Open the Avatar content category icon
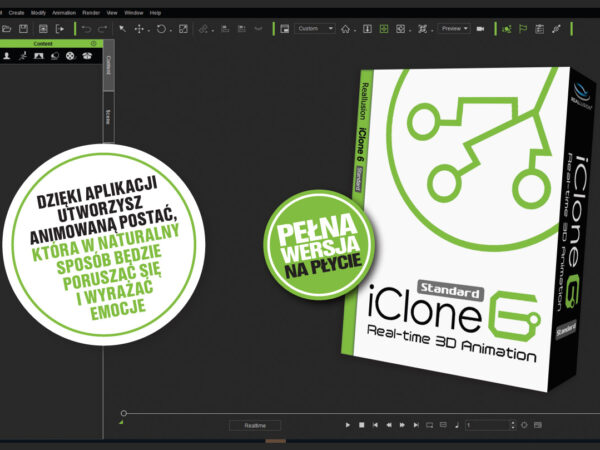 tap(7, 57)
